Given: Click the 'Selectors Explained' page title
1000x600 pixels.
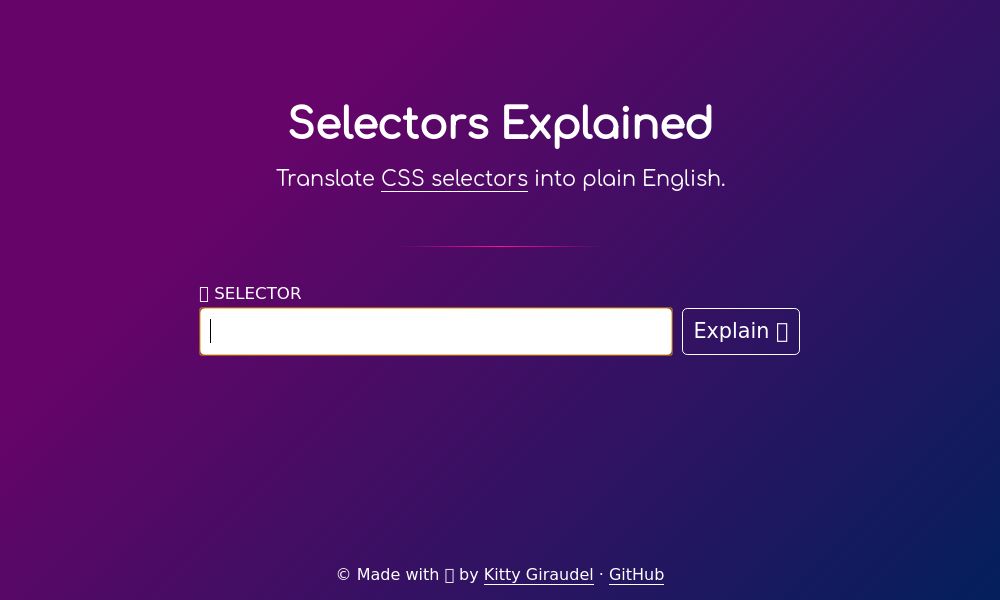Looking at the screenshot, I should point(500,123).
